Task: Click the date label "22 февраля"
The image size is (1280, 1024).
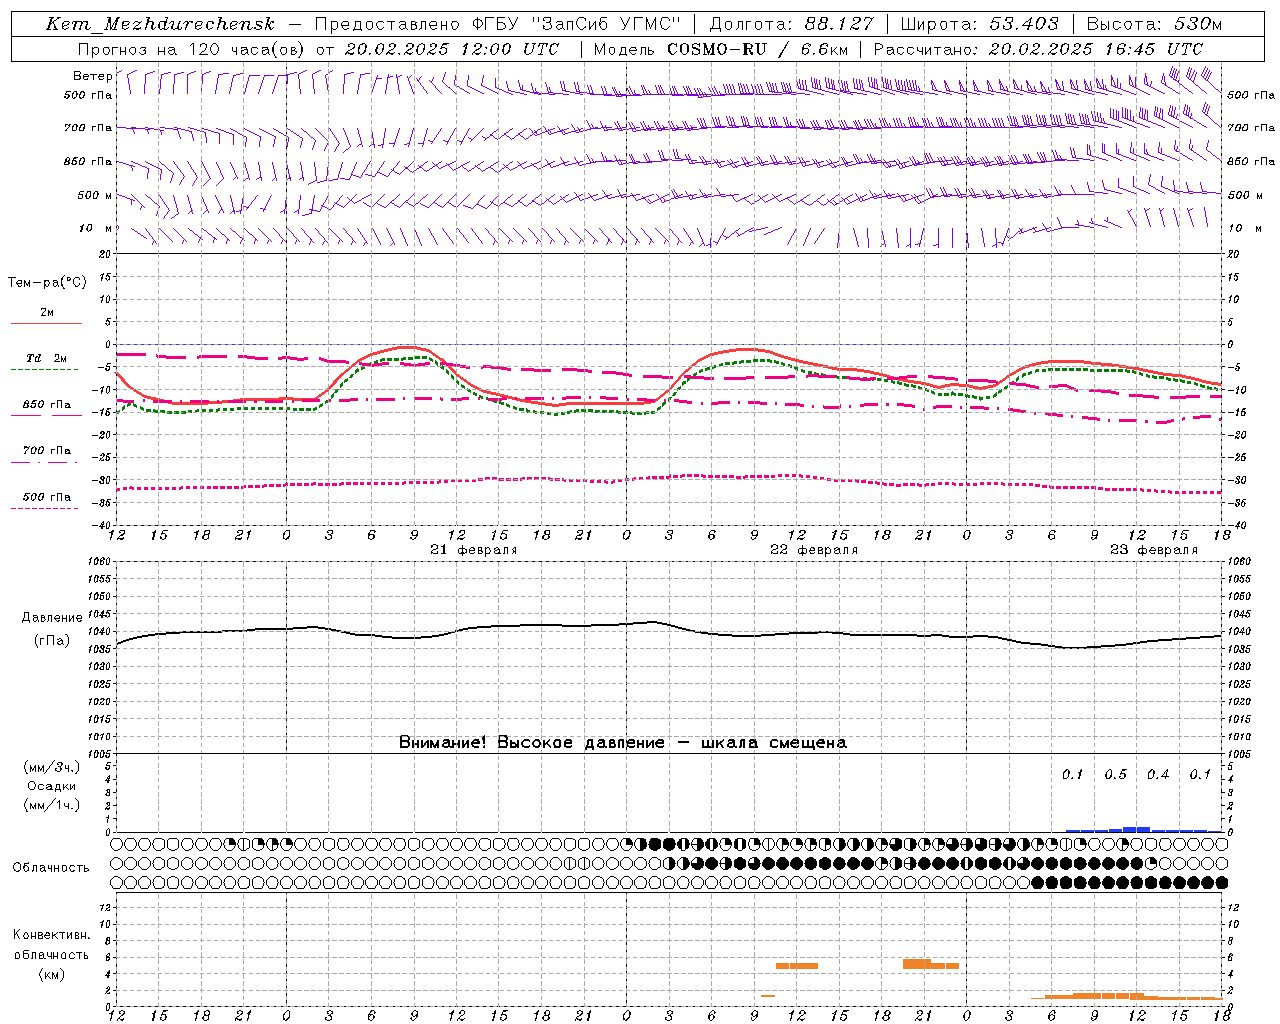Action: click(x=814, y=550)
